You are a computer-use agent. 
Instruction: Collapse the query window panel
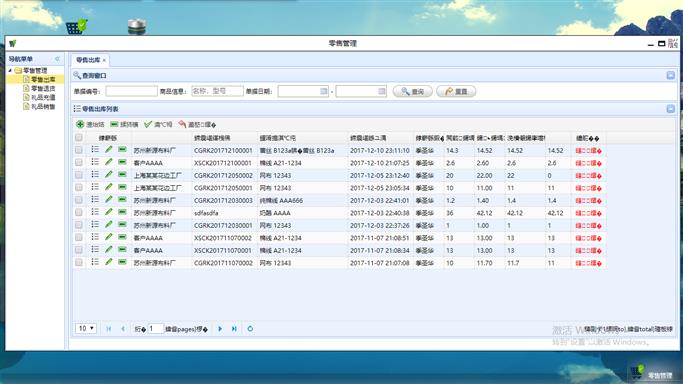coord(670,75)
